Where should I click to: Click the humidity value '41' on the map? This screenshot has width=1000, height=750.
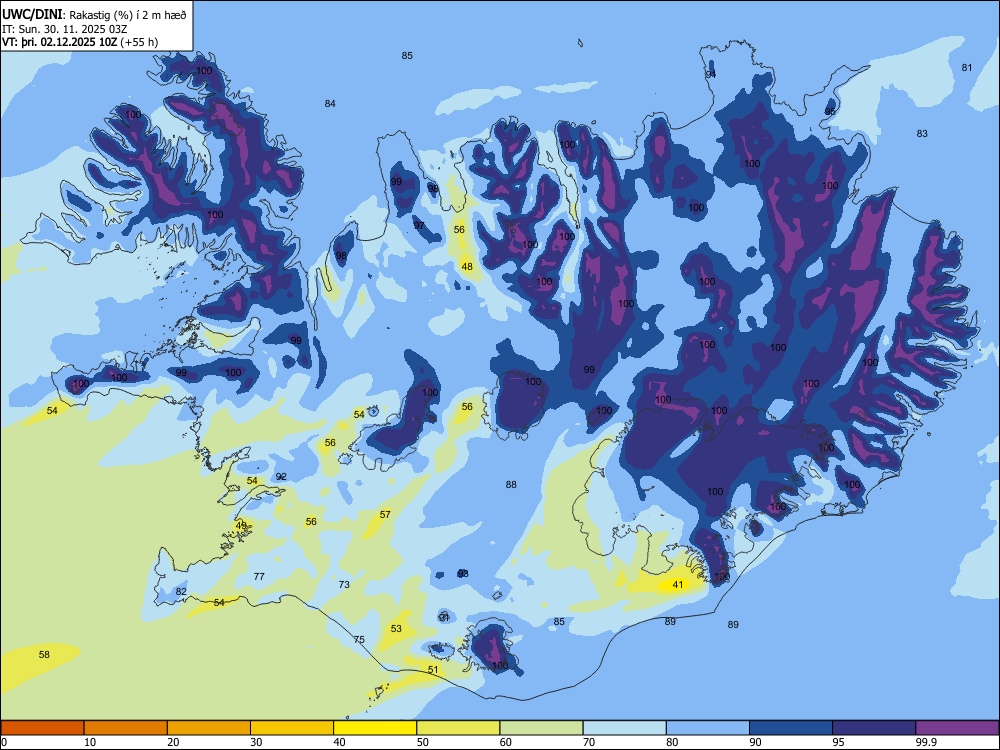[678, 585]
